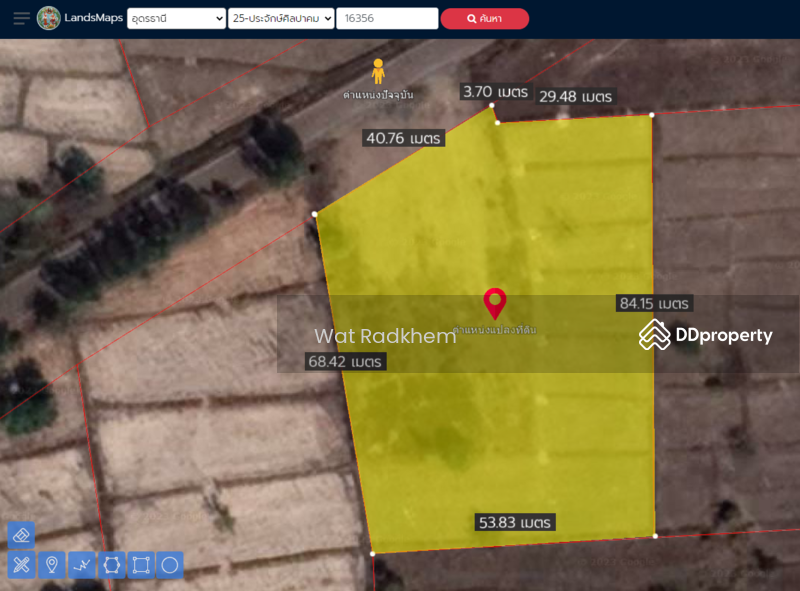Click the yellow current-position person icon

(x=378, y=71)
